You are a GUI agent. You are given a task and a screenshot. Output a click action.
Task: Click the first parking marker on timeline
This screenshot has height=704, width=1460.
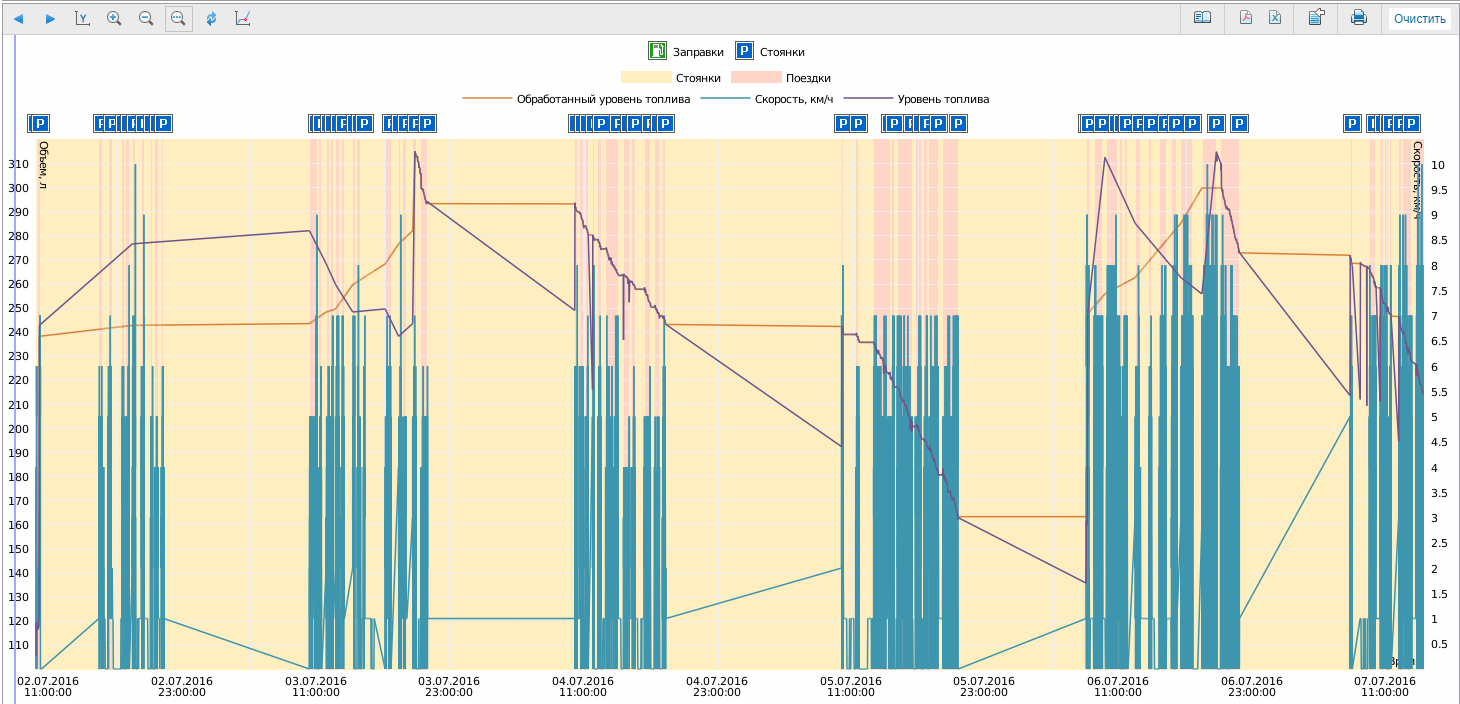point(39,124)
